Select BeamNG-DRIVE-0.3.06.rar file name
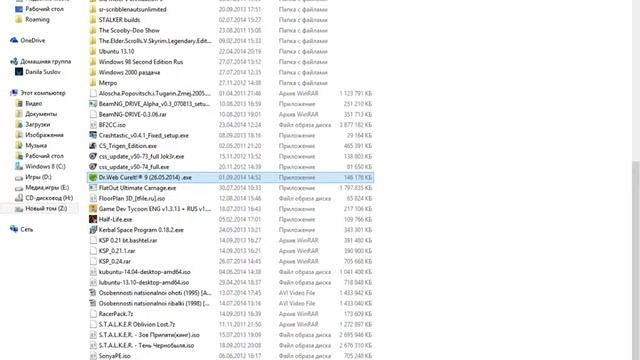640x360 pixels. coord(133,114)
